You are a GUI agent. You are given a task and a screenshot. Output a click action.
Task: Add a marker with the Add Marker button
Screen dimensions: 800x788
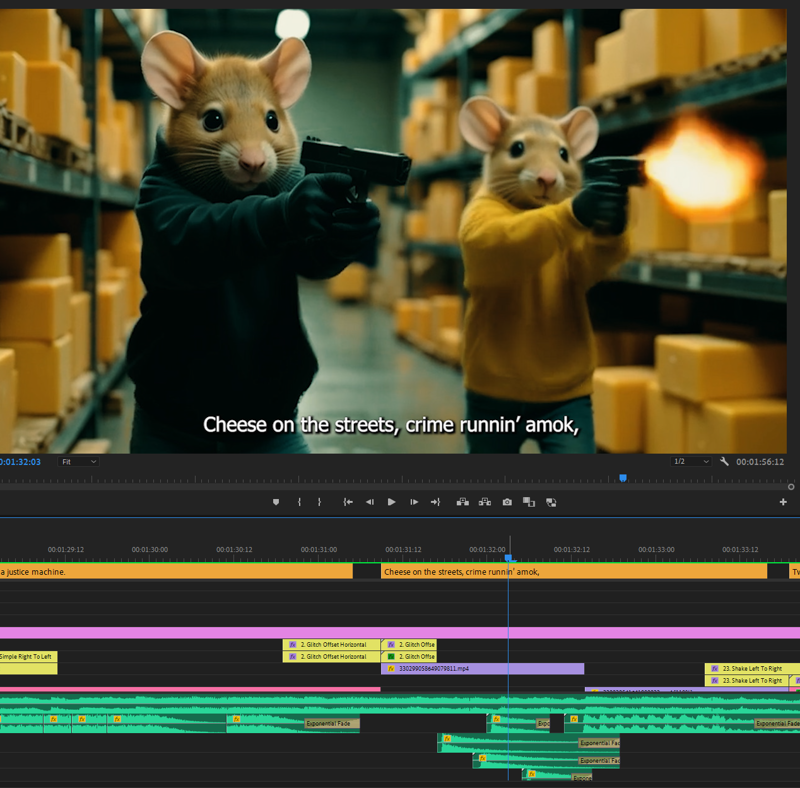[276, 502]
